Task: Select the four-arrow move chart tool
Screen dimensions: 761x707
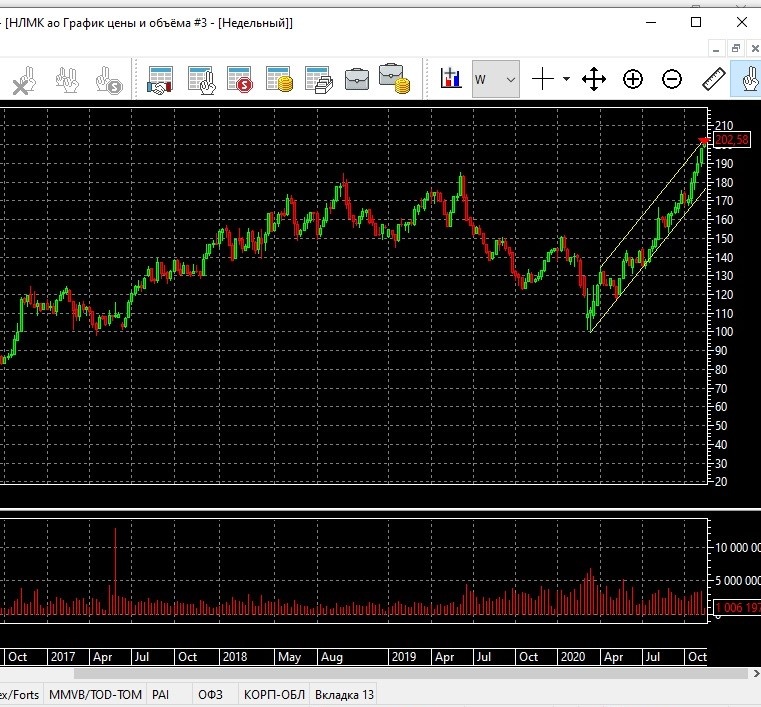Action: coord(594,79)
